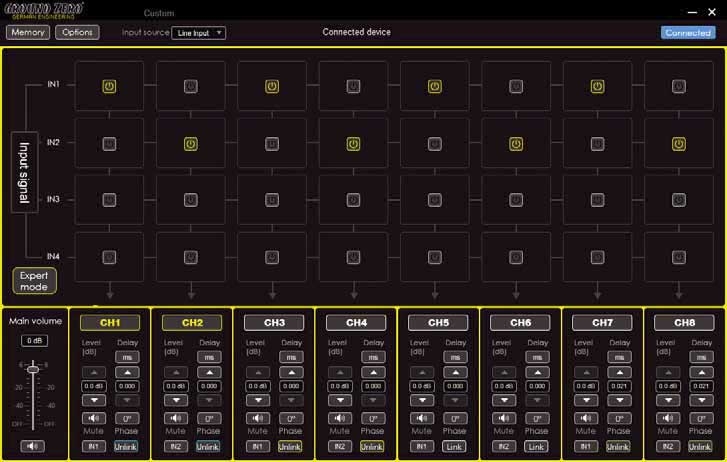Open the Memory menu

[x=28, y=32]
